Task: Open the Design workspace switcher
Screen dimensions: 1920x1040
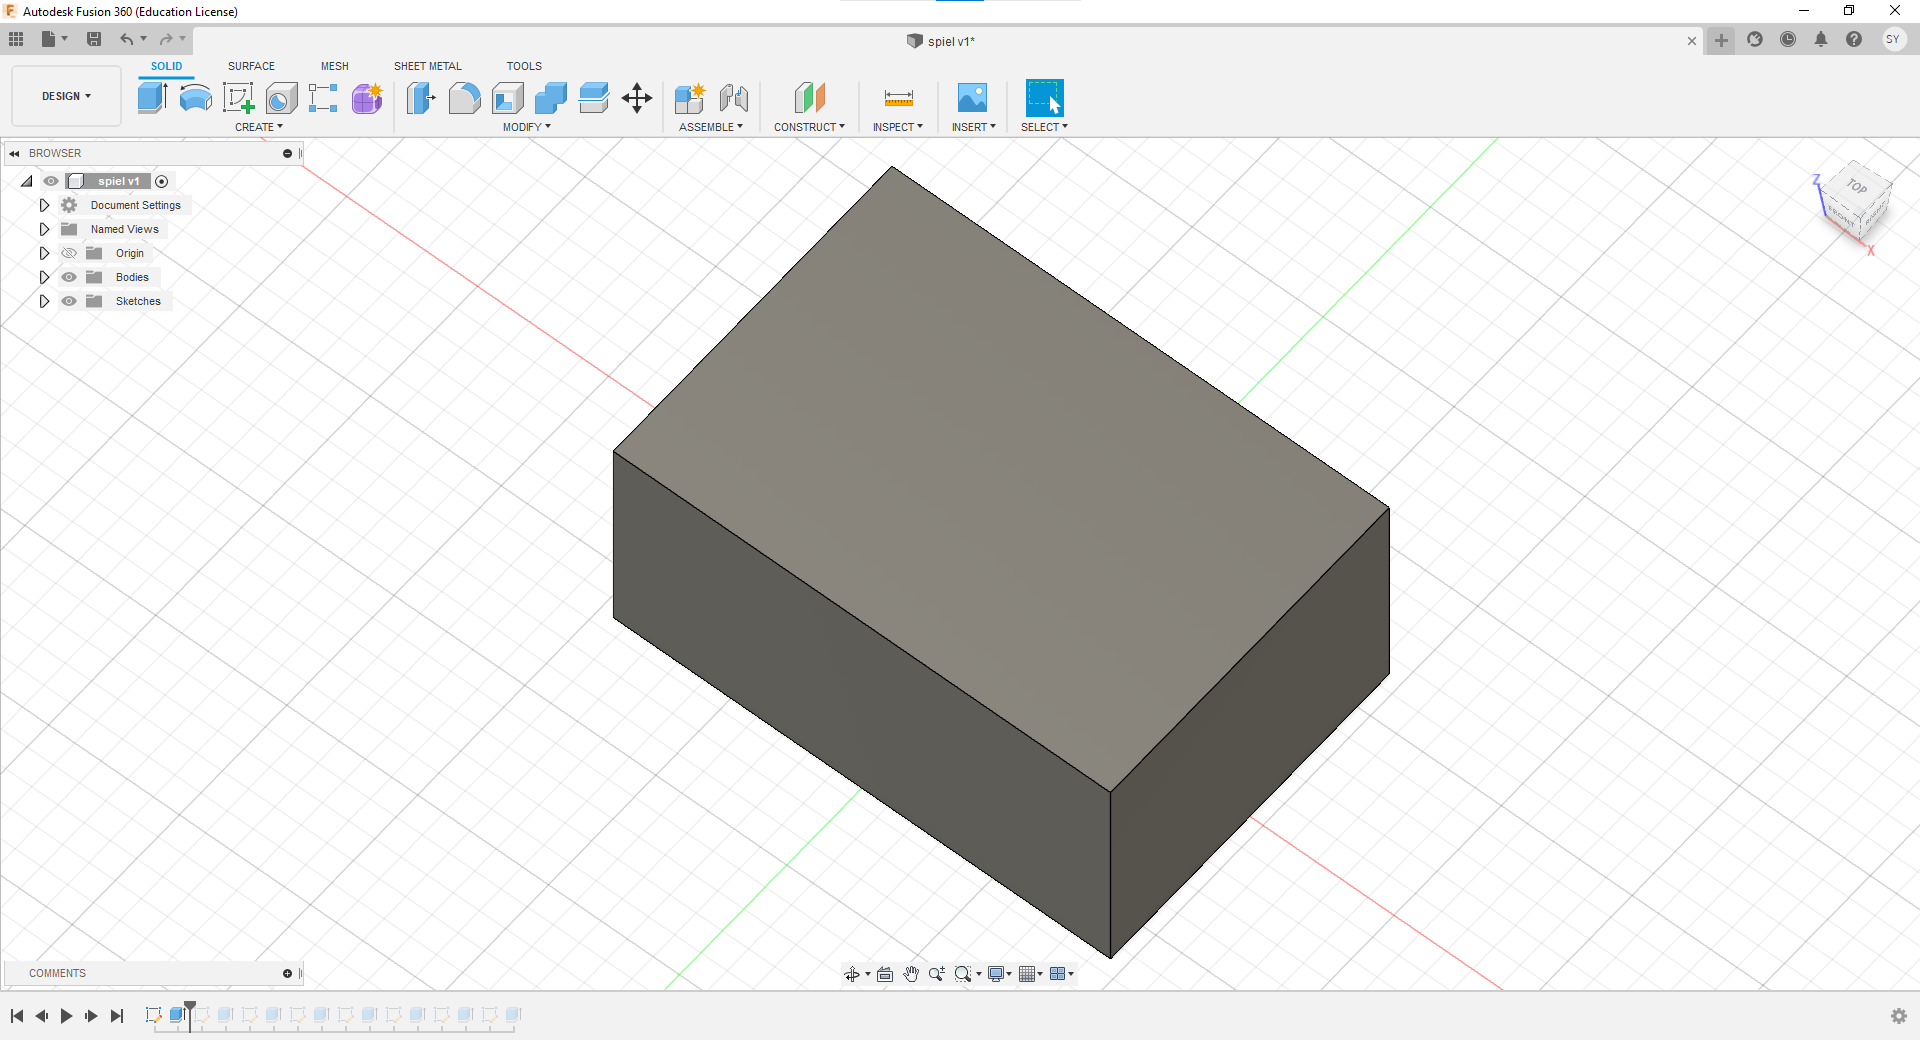Action: tap(65, 96)
